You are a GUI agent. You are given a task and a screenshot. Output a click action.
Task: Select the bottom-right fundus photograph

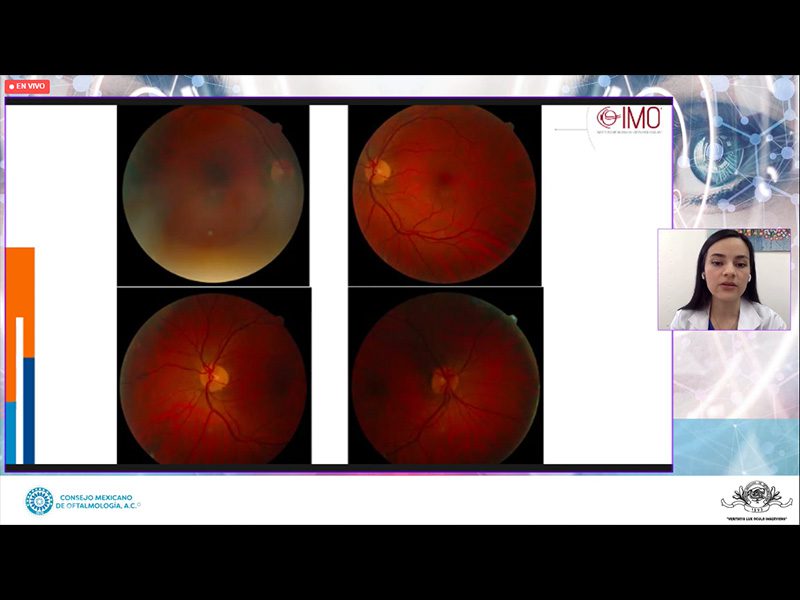point(444,378)
